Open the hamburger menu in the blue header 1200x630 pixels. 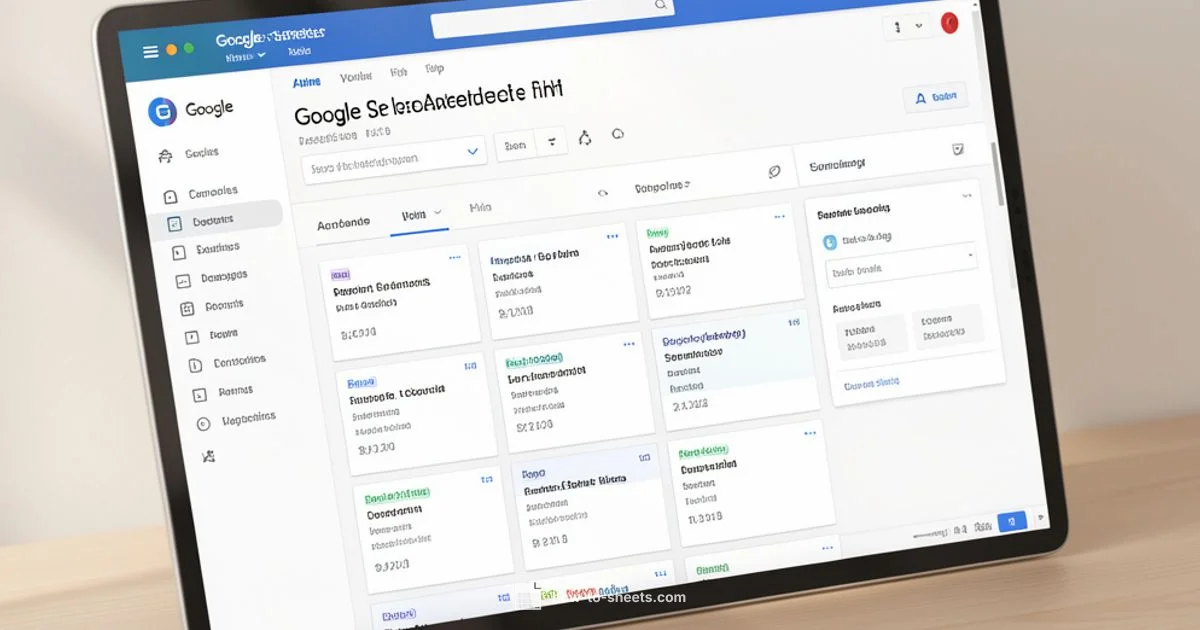point(151,52)
